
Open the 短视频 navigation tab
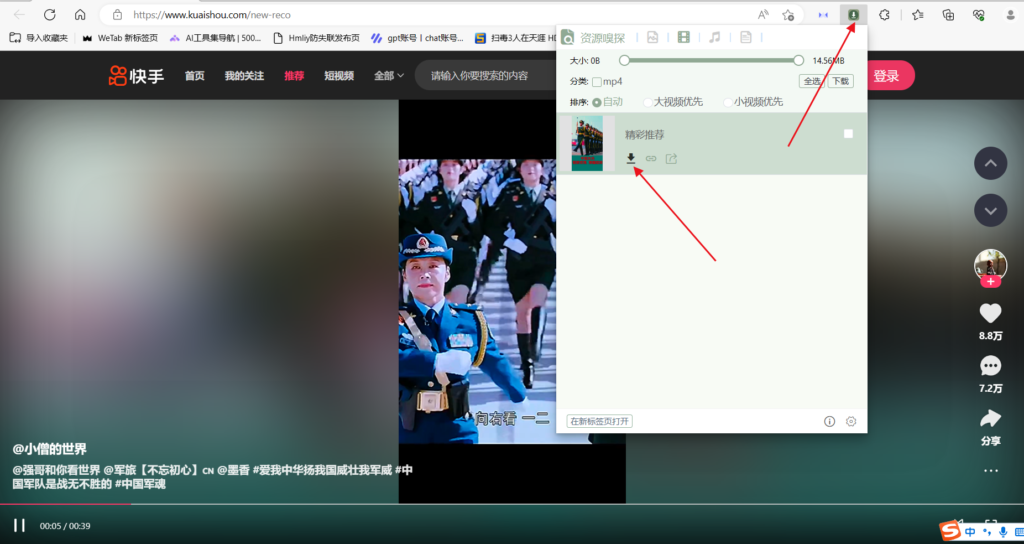click(339, 76)
